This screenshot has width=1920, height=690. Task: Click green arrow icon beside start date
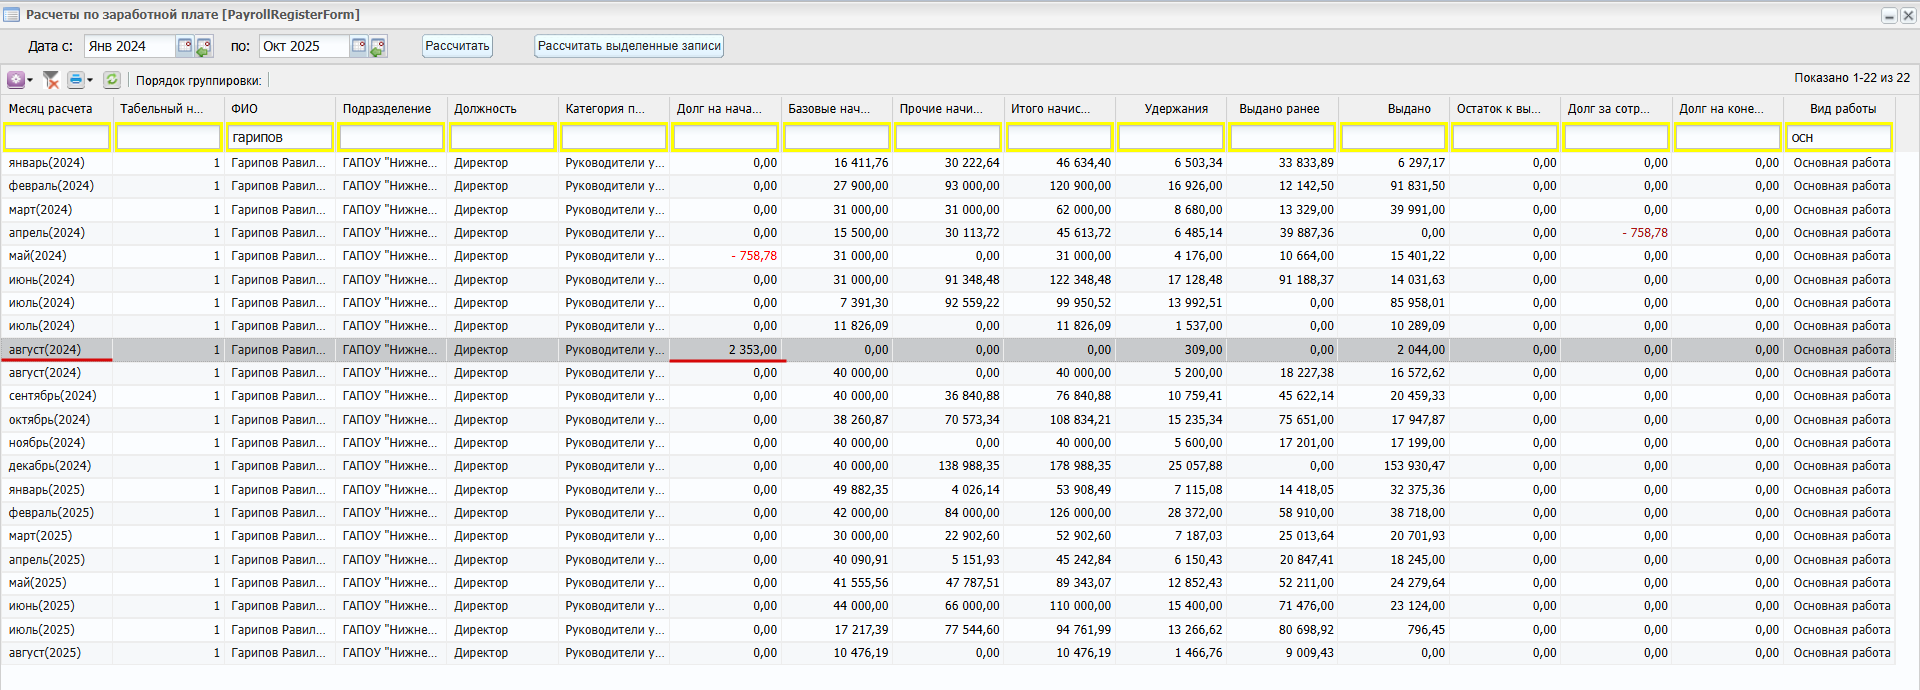pos(204,47)
